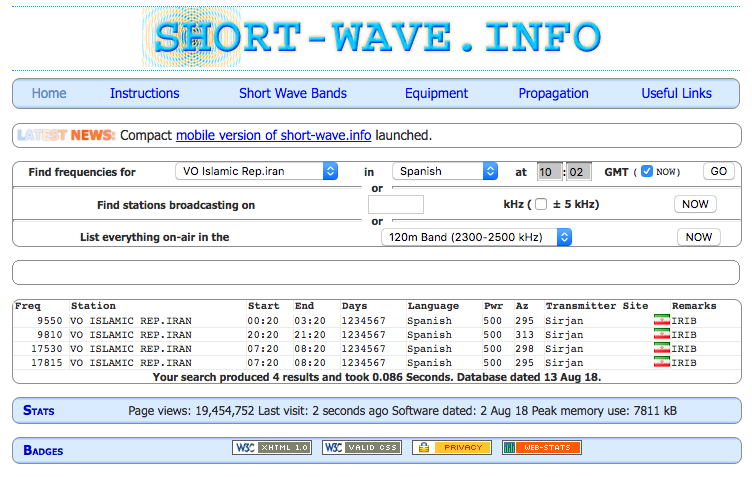Click the Remarks column header
The image size is (752, 477).
(694, 306)
